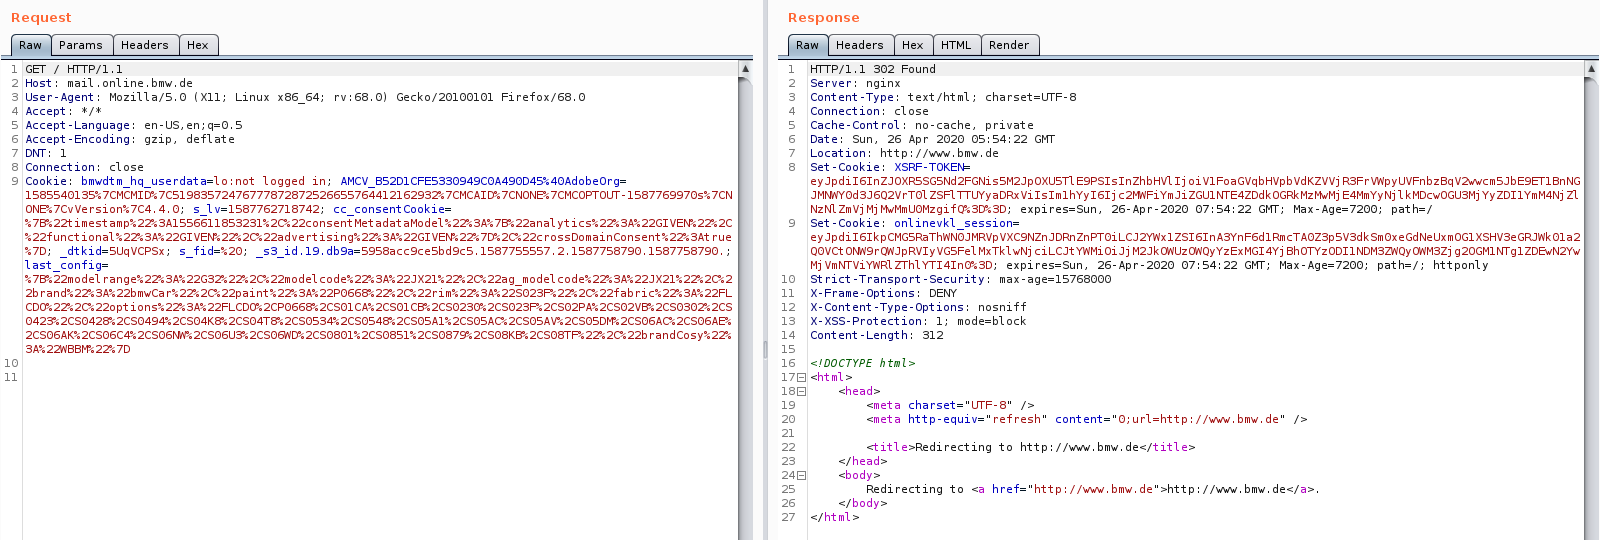Click 'Connection: close' in the request
This screenshot has height=540, width=1600.
coord(84,167)
